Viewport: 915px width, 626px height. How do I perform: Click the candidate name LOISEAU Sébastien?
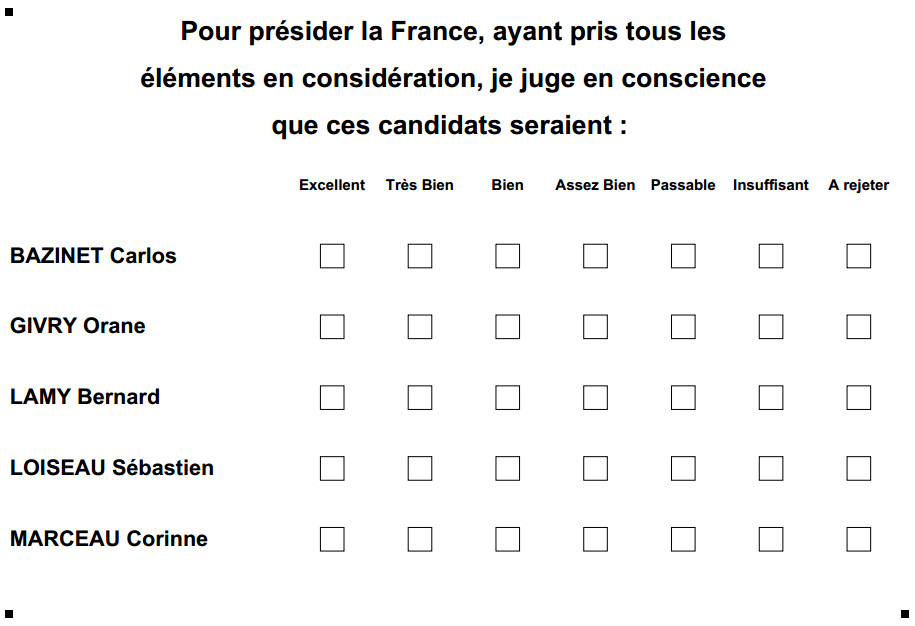pyautogui.click(x=112, y=468)
